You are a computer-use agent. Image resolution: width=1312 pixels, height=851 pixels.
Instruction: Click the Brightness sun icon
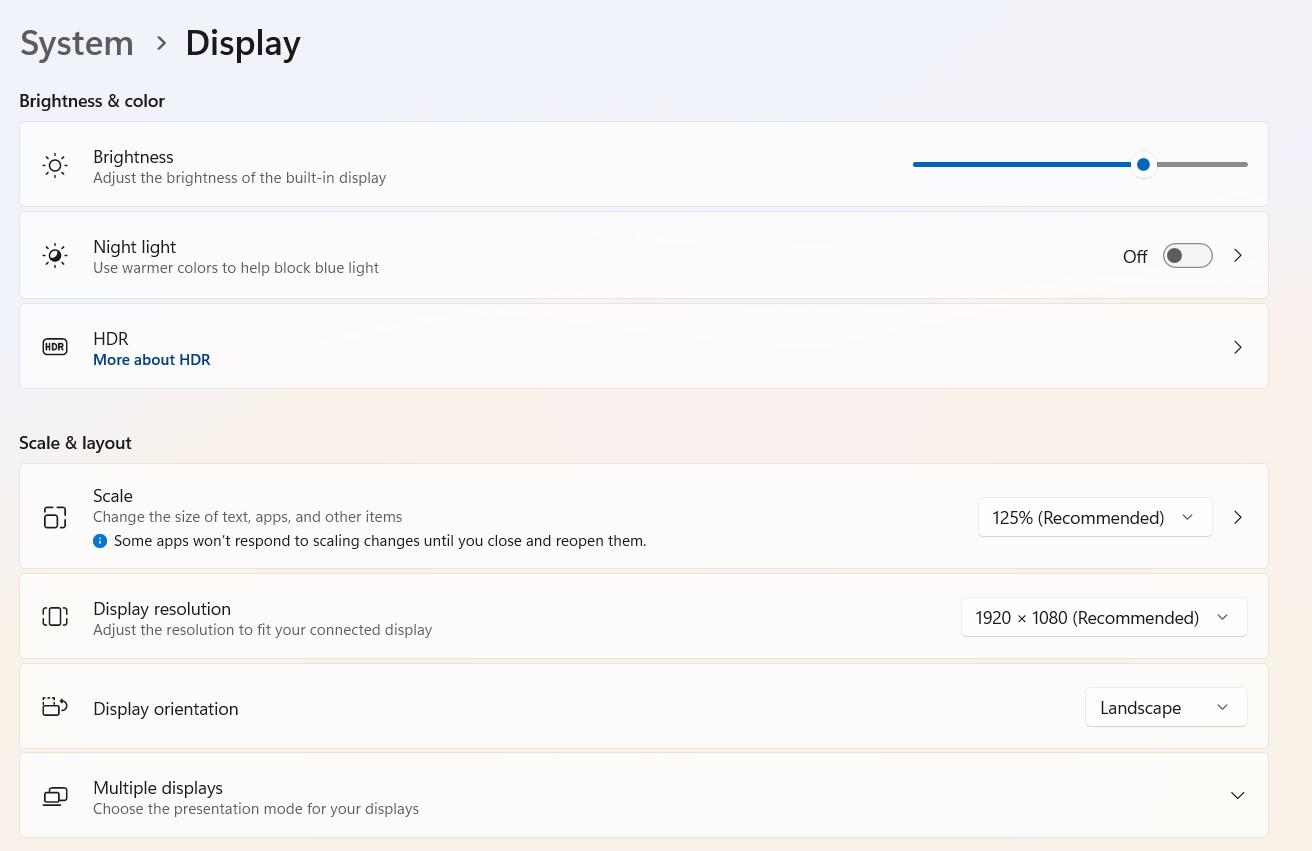[55, 166]
